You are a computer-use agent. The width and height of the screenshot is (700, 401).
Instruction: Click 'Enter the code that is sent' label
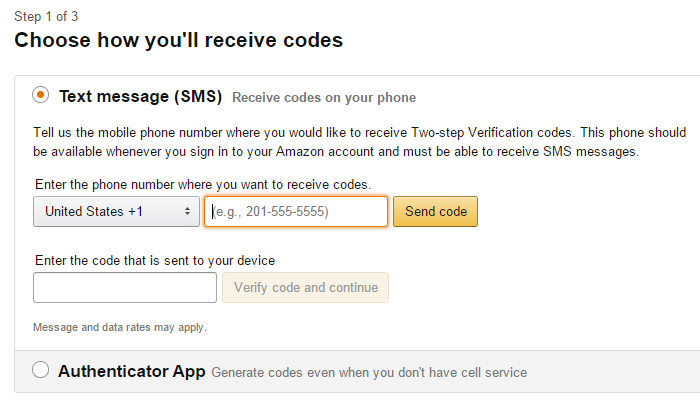pyautogui.click(x=155, y=260)
